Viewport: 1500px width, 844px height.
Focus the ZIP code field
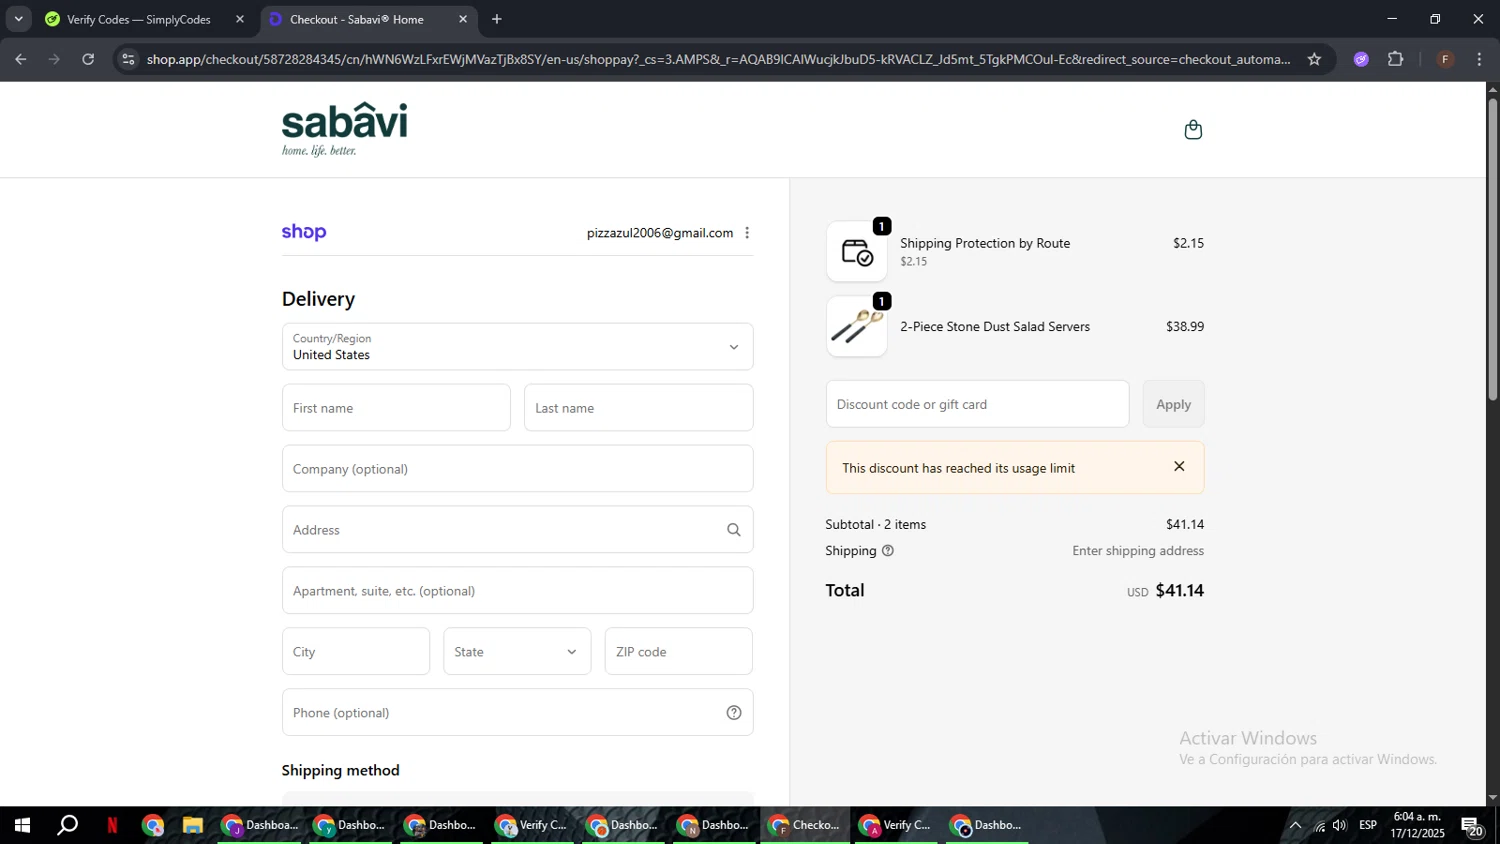click(x=678, y=652)
